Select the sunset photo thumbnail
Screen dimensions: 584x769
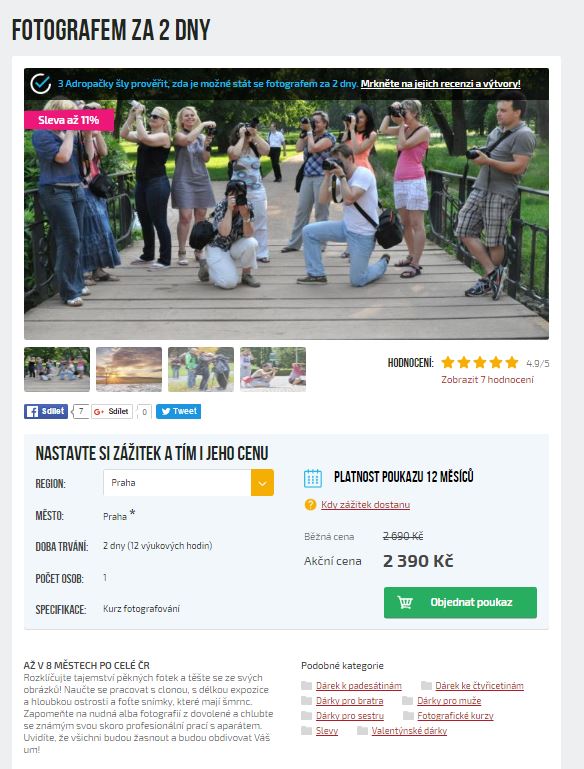click(x=129, y=369)
